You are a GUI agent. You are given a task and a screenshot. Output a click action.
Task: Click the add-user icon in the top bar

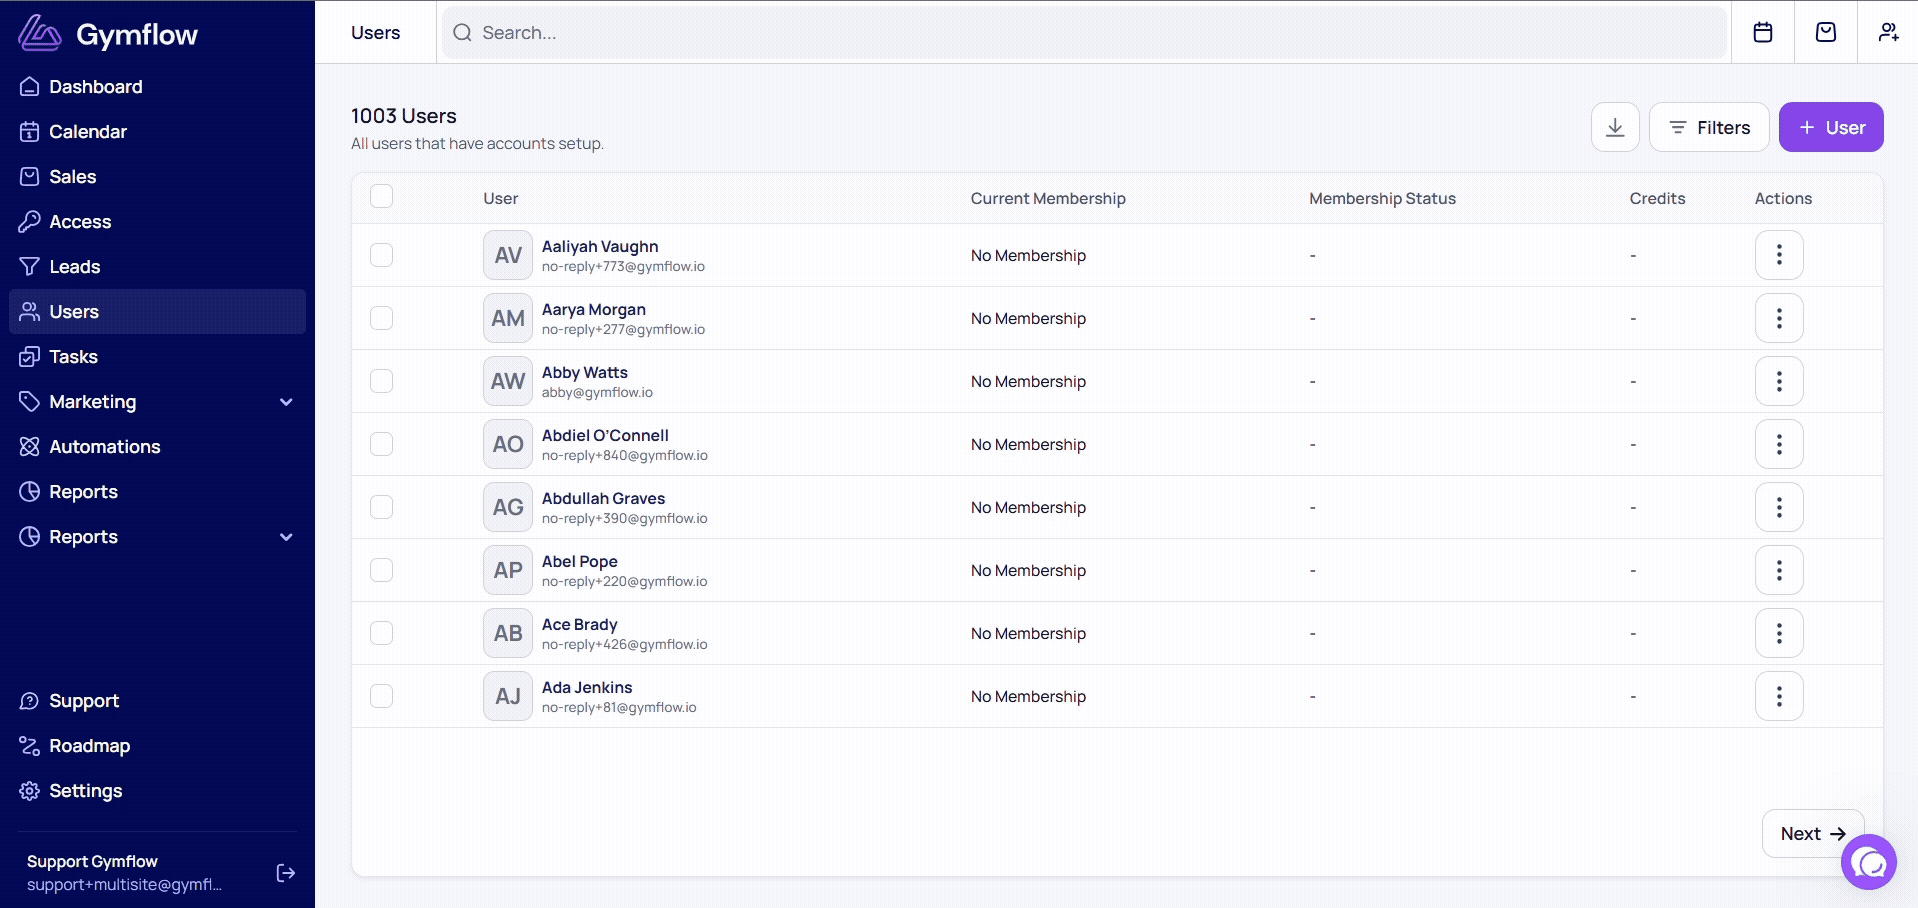(1888, 32)
